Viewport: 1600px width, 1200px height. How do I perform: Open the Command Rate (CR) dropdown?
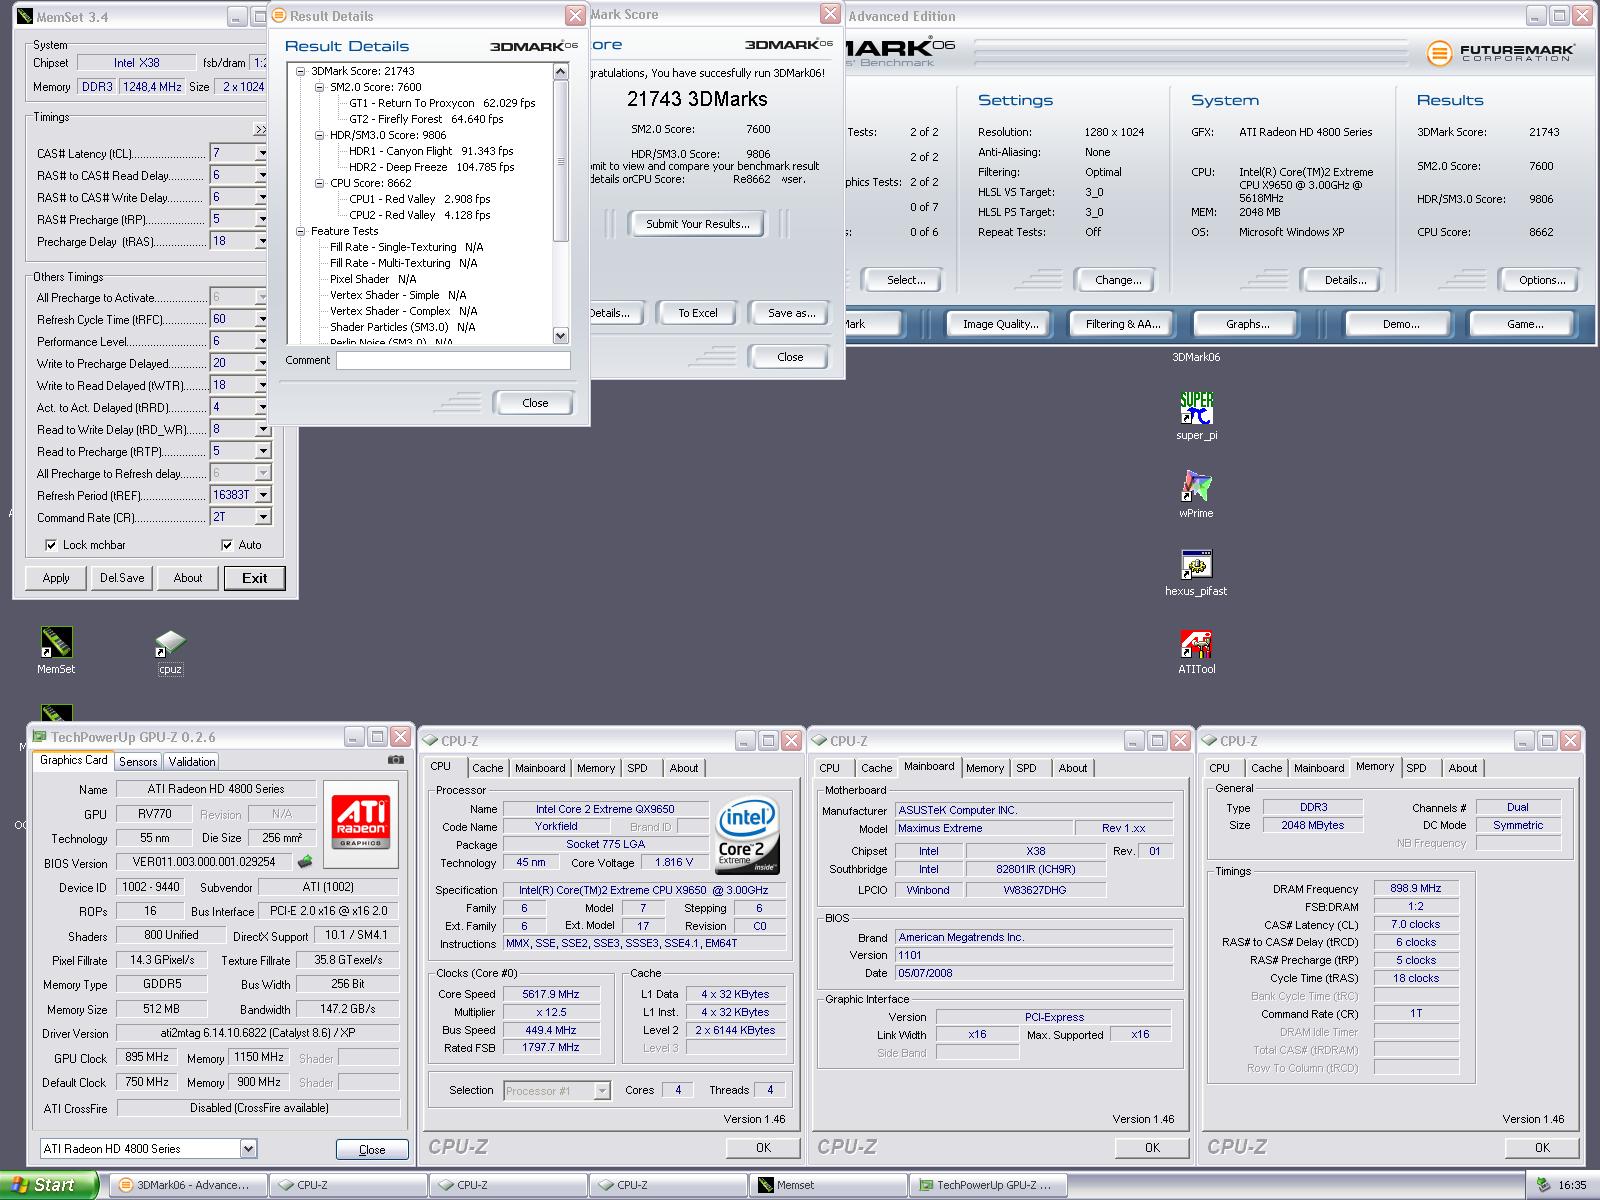pyautogui.click(x=263, y=517)
